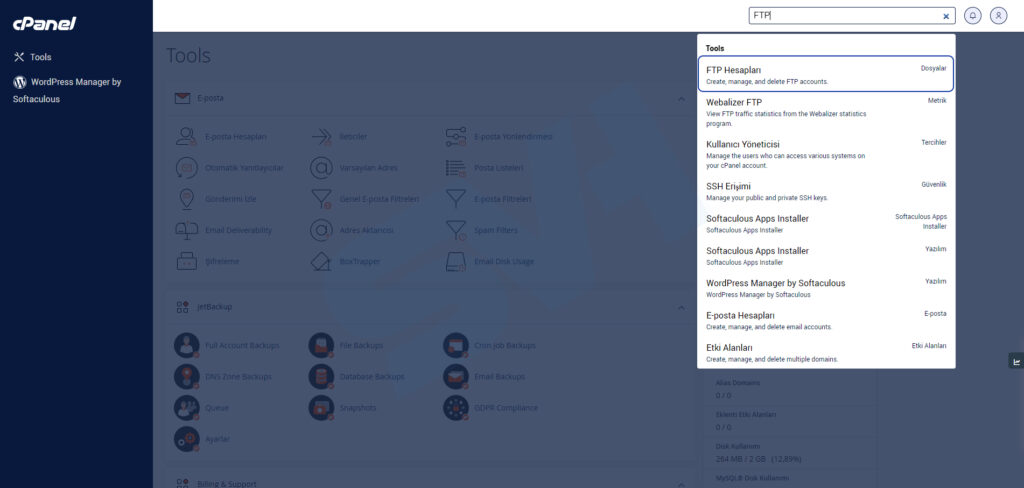Open Spam Filters link text
The width and height of the screenshot is (1024, 488).
coord(496,230)
